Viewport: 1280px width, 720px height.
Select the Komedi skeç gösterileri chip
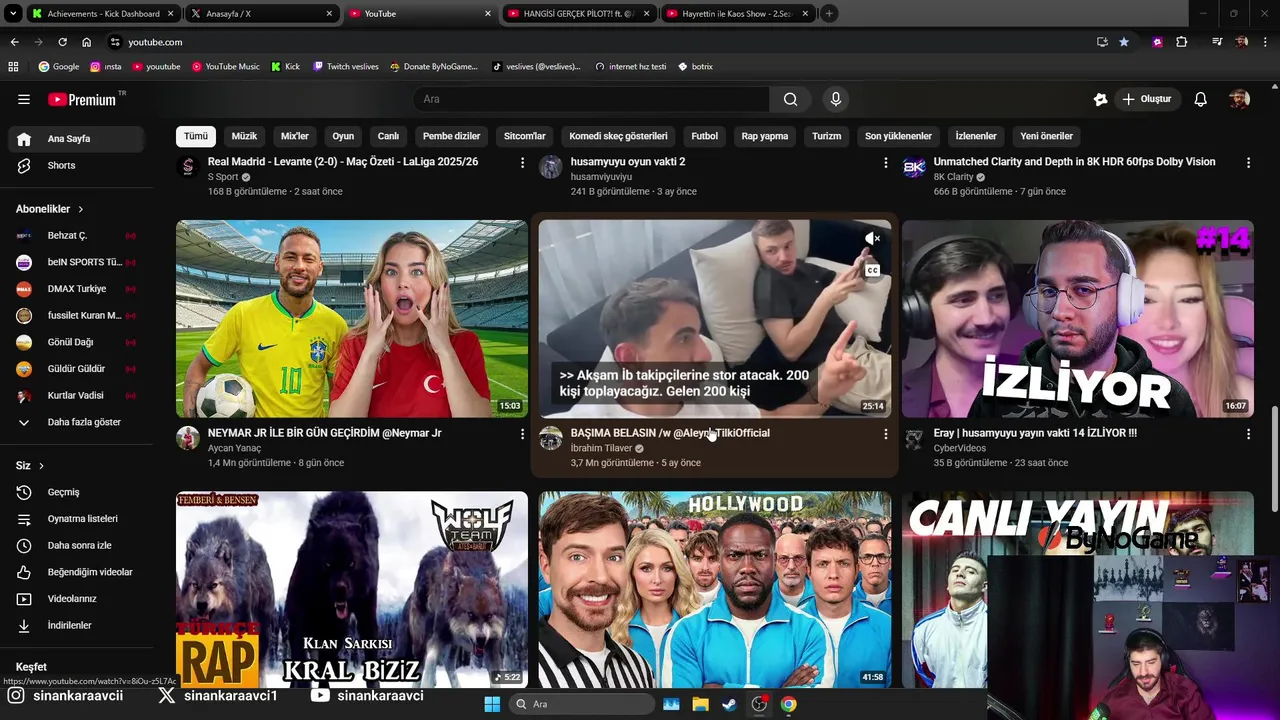click(618, 136)
